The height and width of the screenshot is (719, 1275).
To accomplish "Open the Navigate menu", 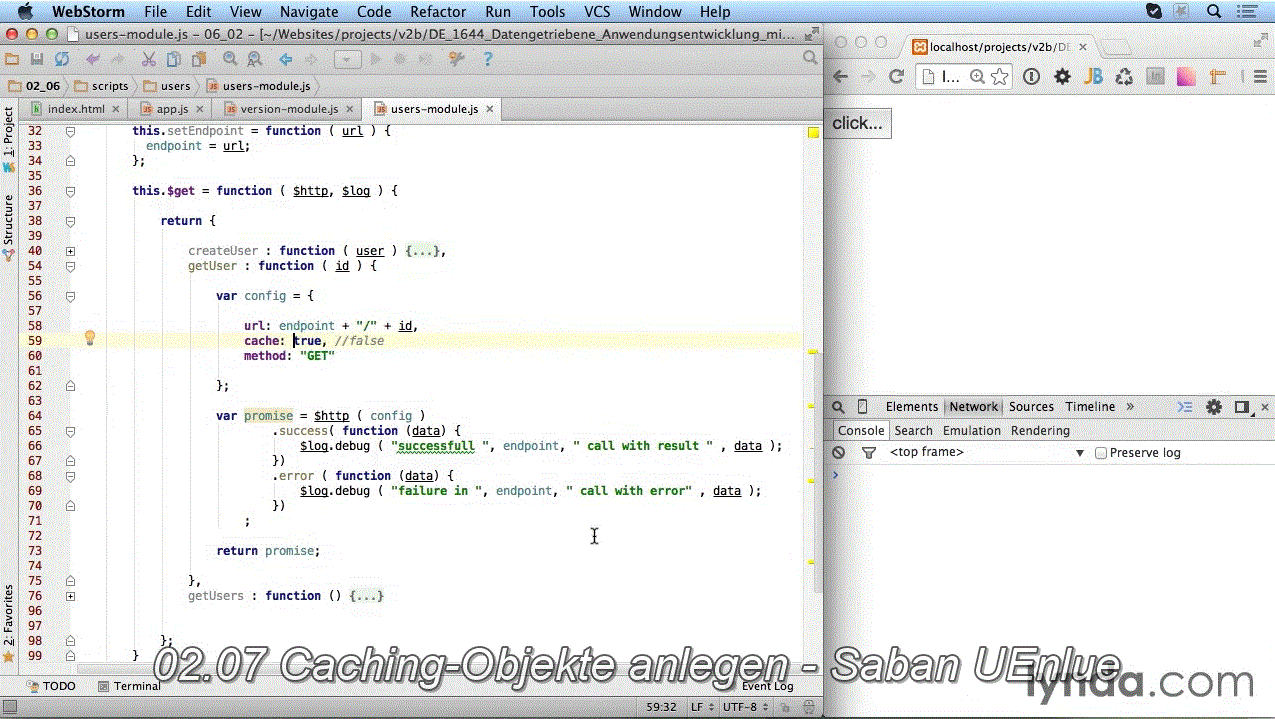I will click(309, 12).
